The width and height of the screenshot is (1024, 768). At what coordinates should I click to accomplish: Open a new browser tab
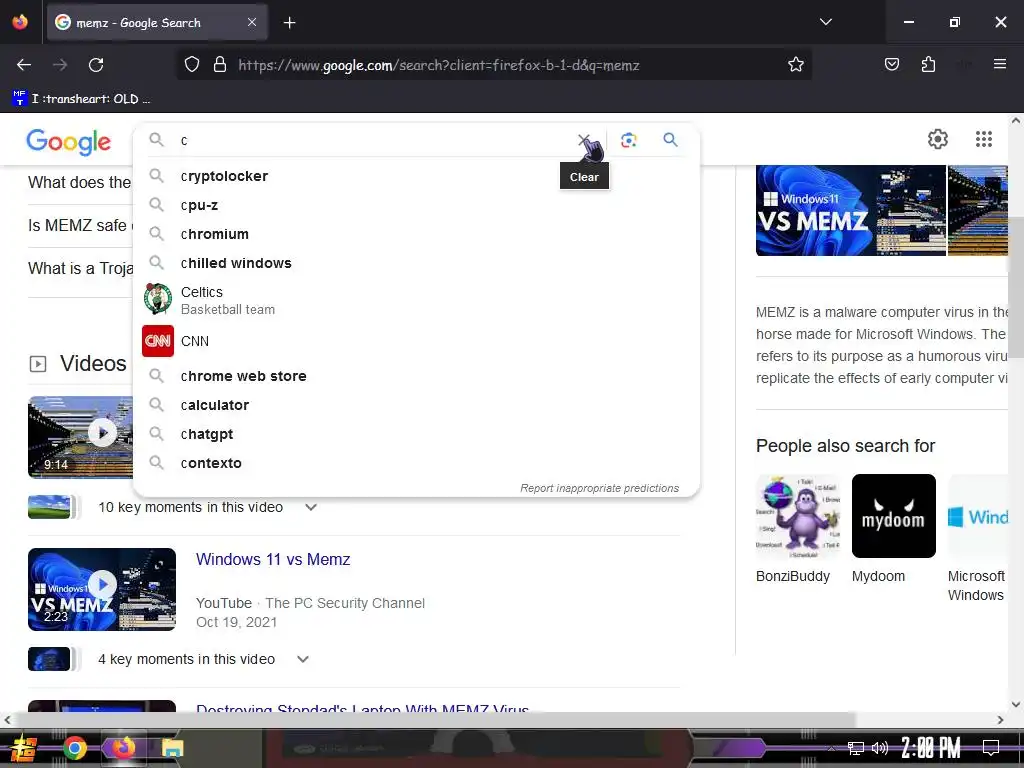(289, 23)
